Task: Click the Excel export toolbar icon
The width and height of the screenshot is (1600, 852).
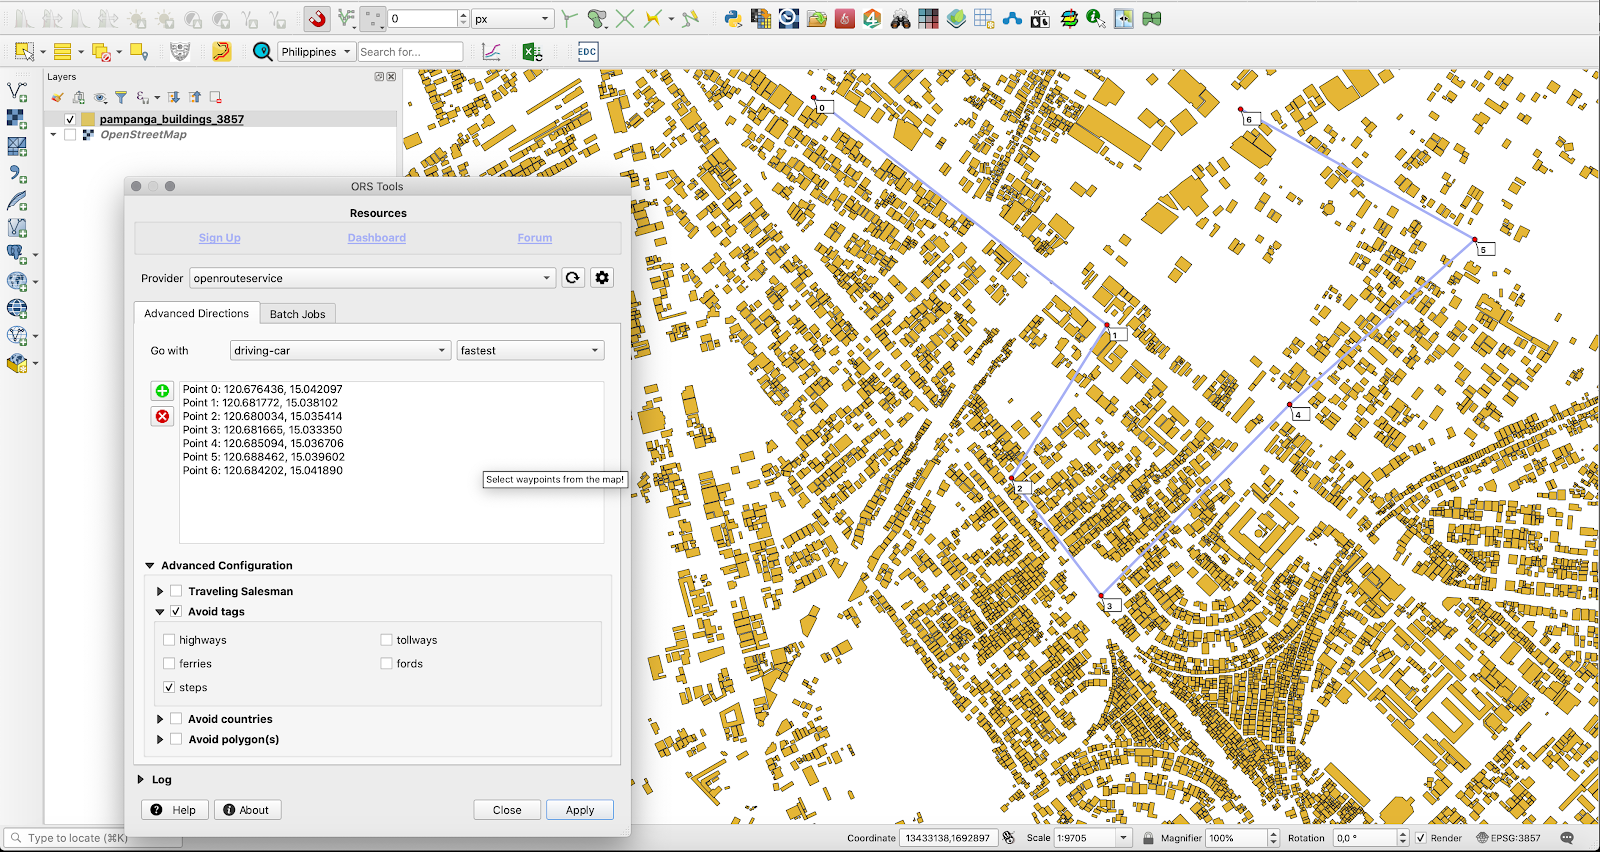Action: tap(532, 52)
